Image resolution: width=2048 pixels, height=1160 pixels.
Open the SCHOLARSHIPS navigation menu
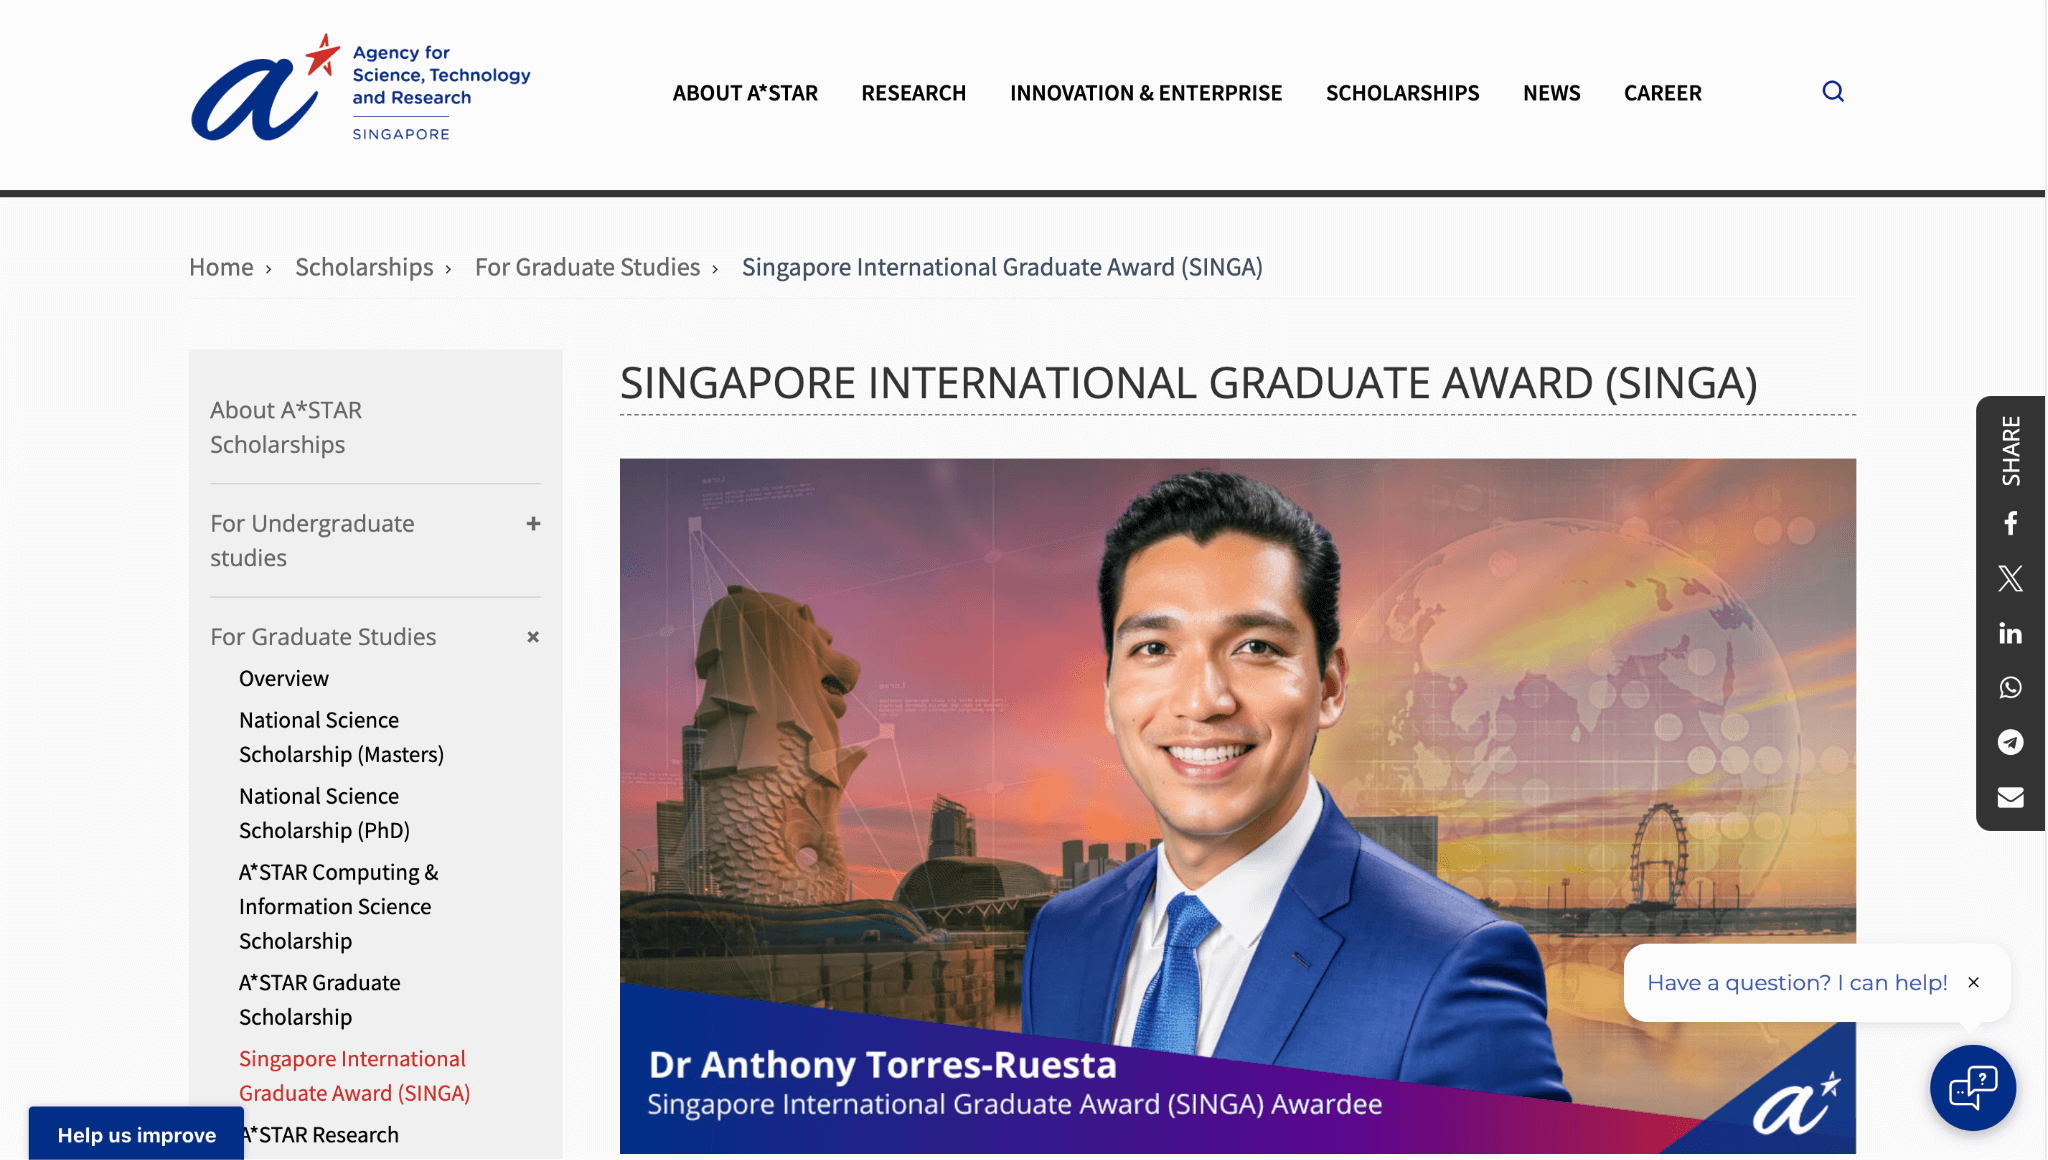(1402, 92)
